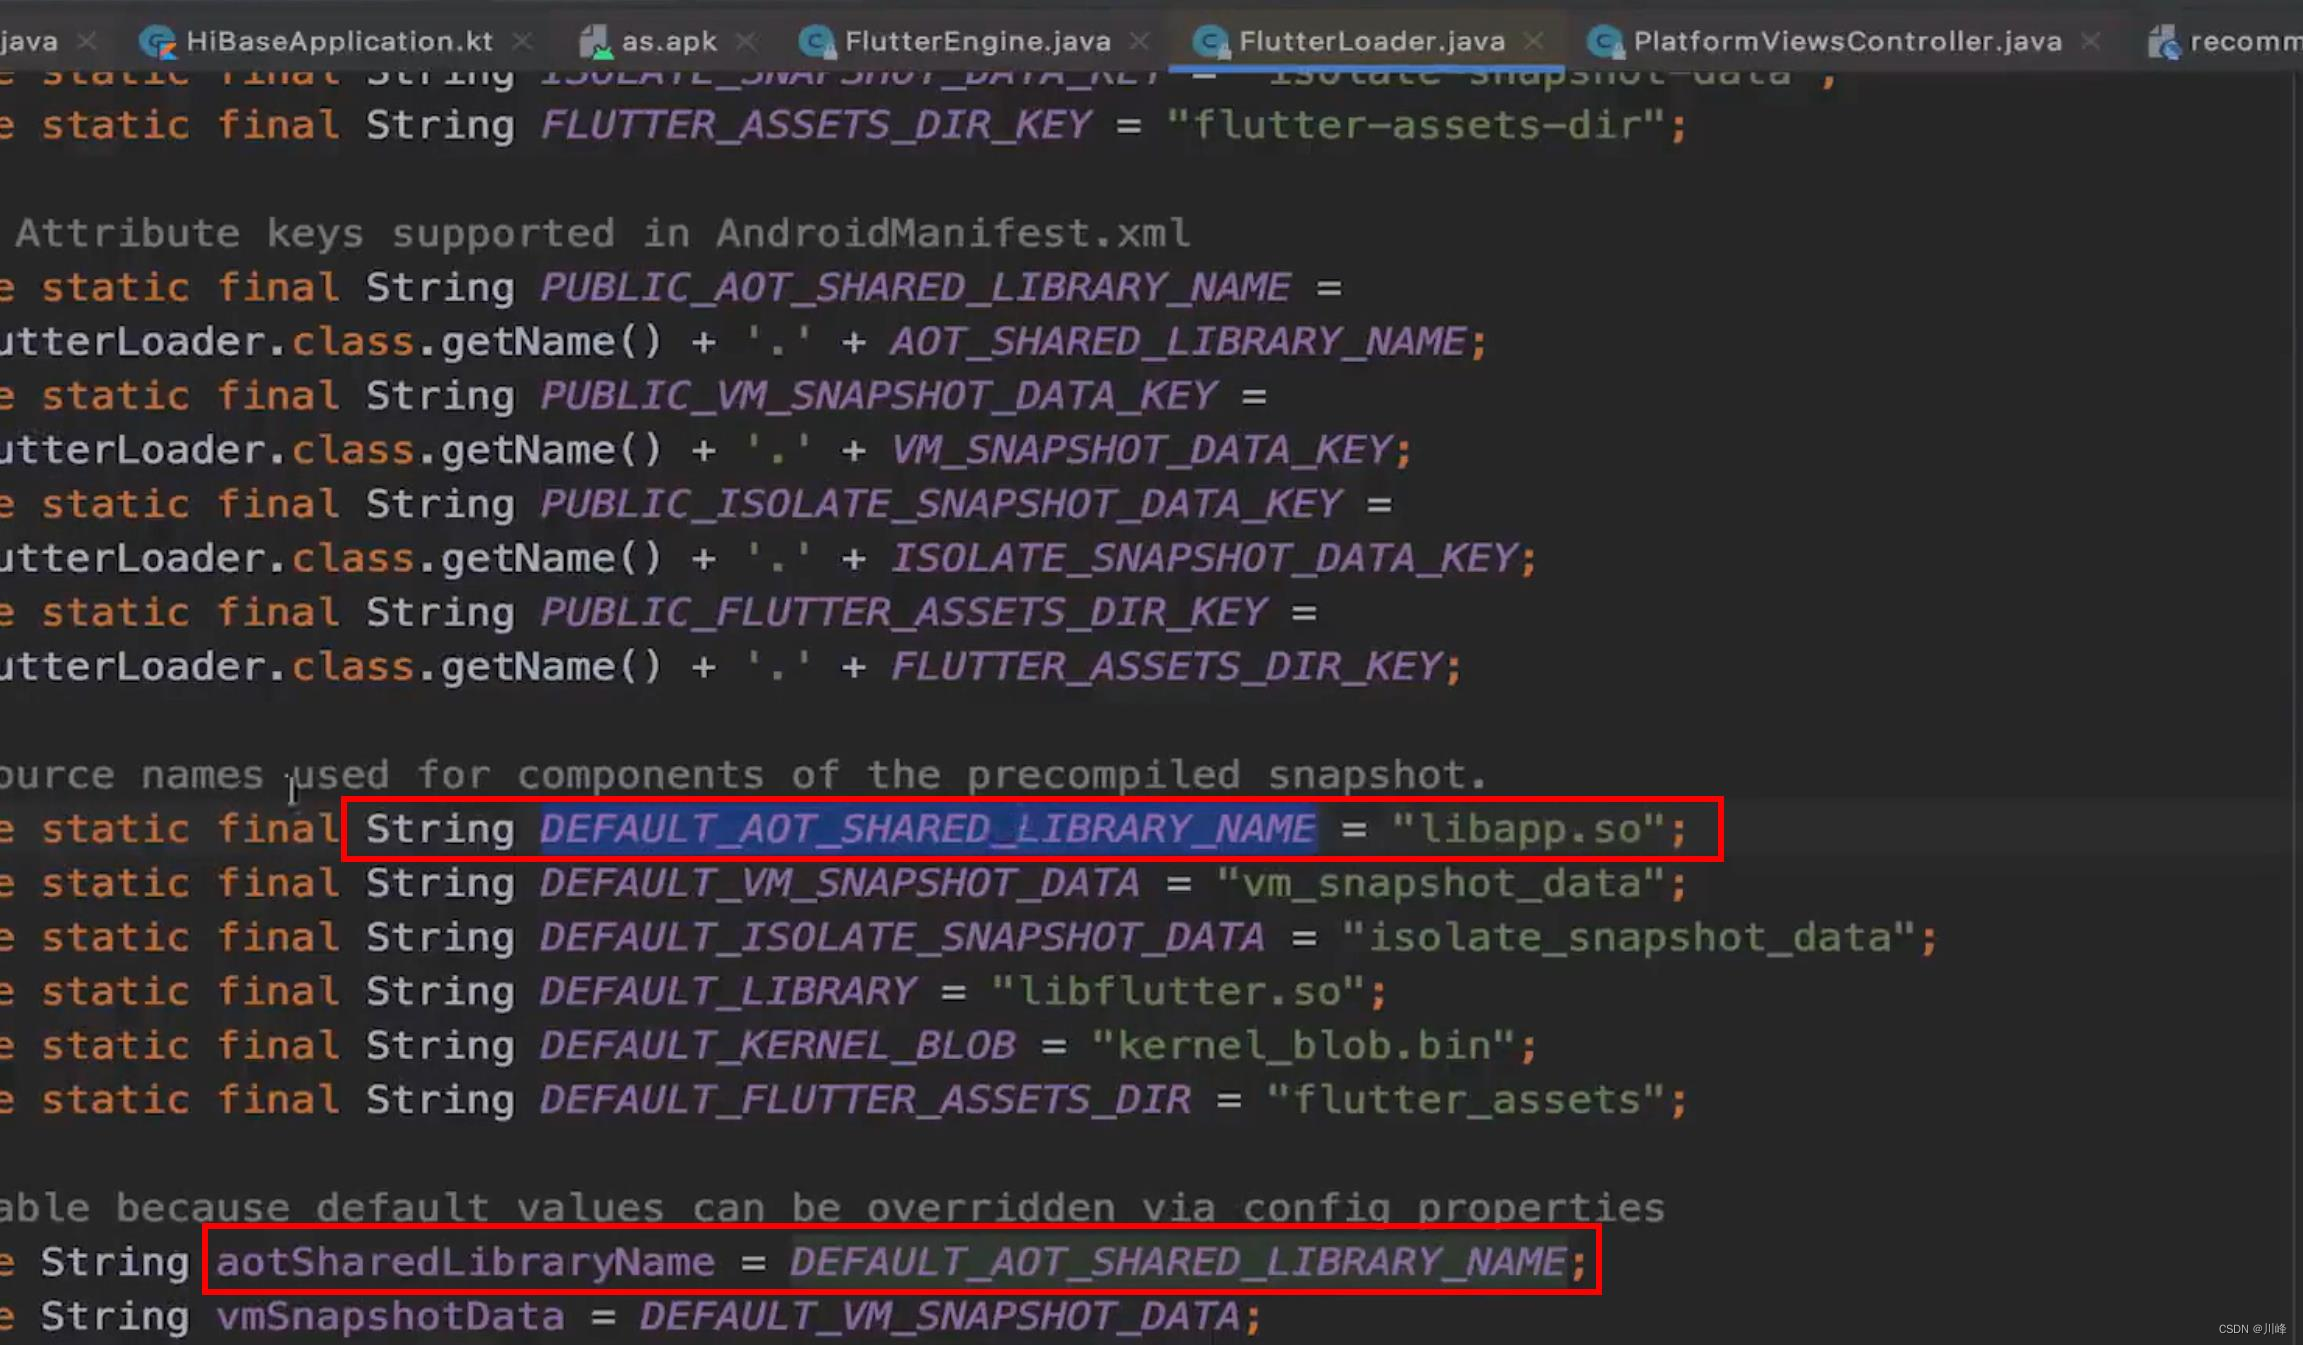Viewport: 2303px width, 1345px height.
Task: Click the DEFAULT_KERNEL_BLOB constant
Action: 778,1045
